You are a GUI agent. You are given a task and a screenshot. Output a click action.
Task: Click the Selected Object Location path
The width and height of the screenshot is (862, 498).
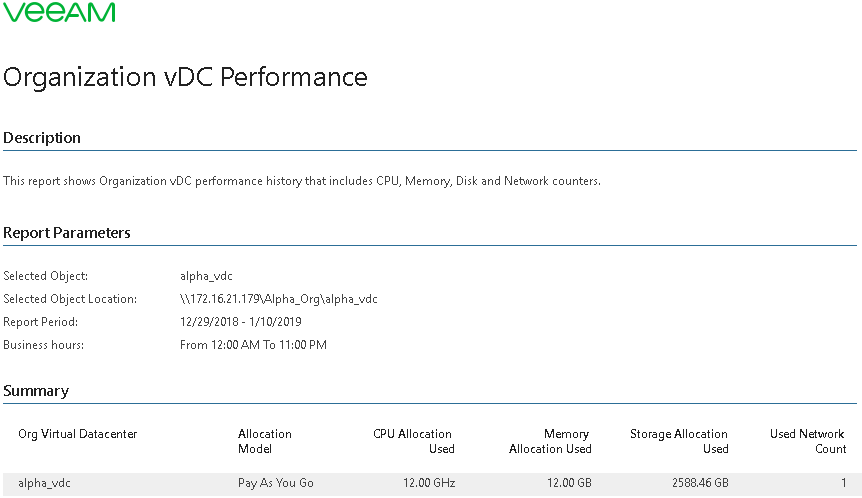pos(279,299)
